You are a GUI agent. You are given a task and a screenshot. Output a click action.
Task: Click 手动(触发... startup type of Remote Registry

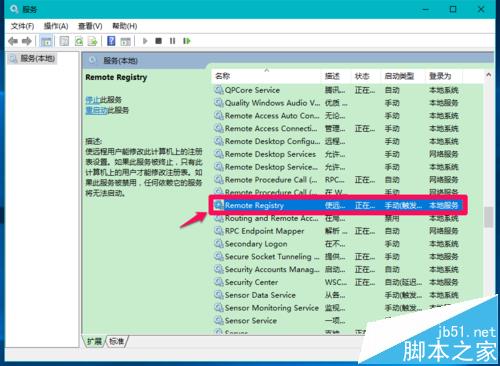(403, 206)
